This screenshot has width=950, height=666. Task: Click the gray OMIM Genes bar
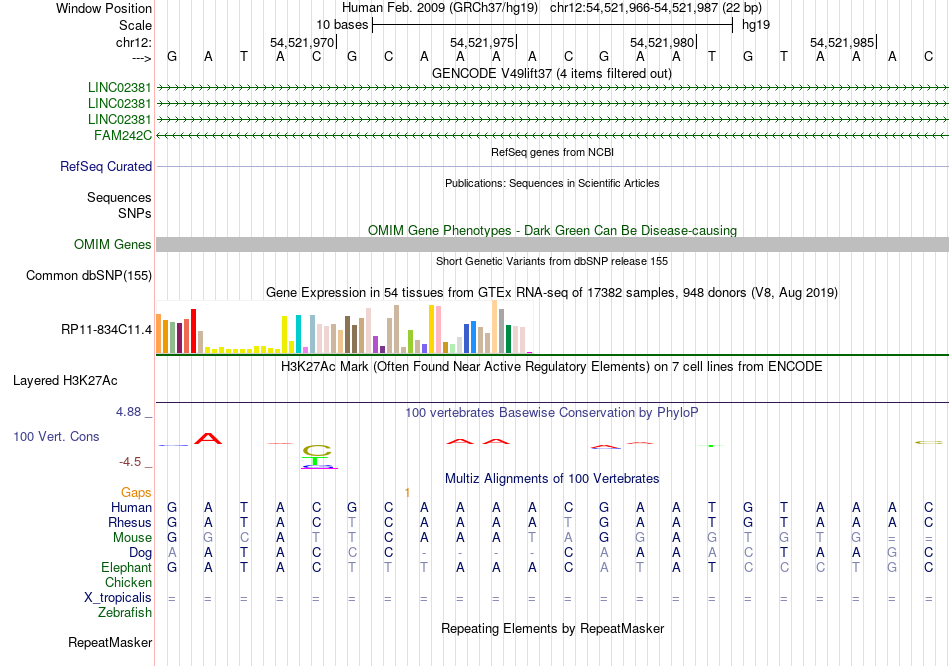[x=553, y=244]
